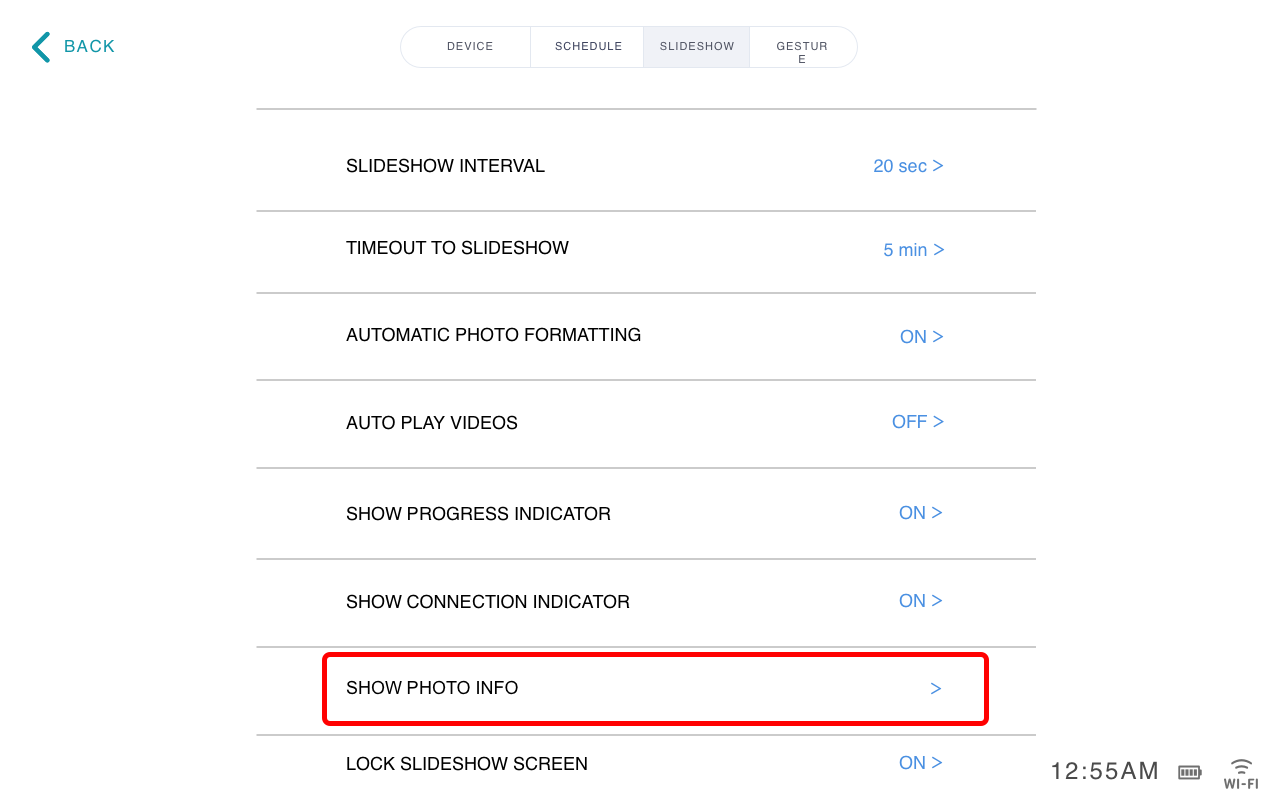Toggle Lock Slideshow Screen ON value
Image resolution: width=1263 pixels, height=793 pixels.
pos(920,763)
